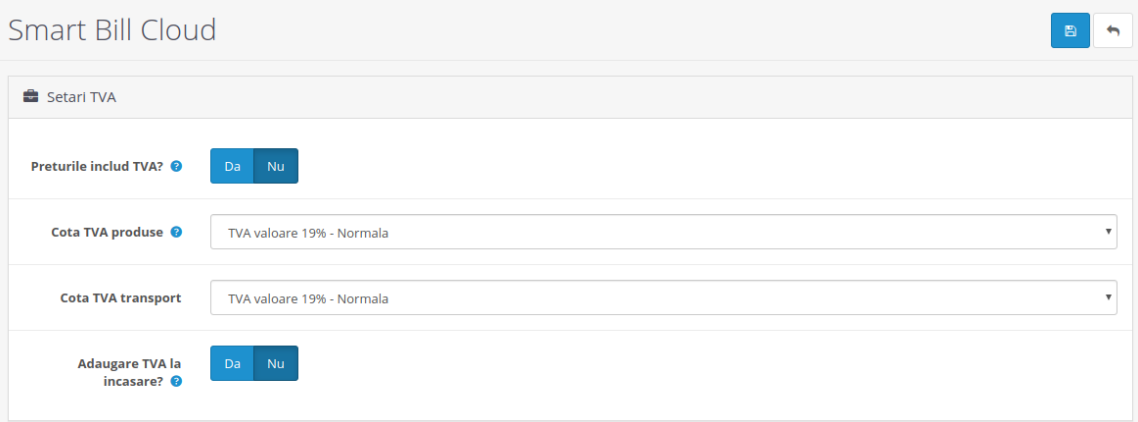This screenshot has height=422, width=1138.
Task: Open the Cota TVA transport dropdown
Action: coord(650,298)
